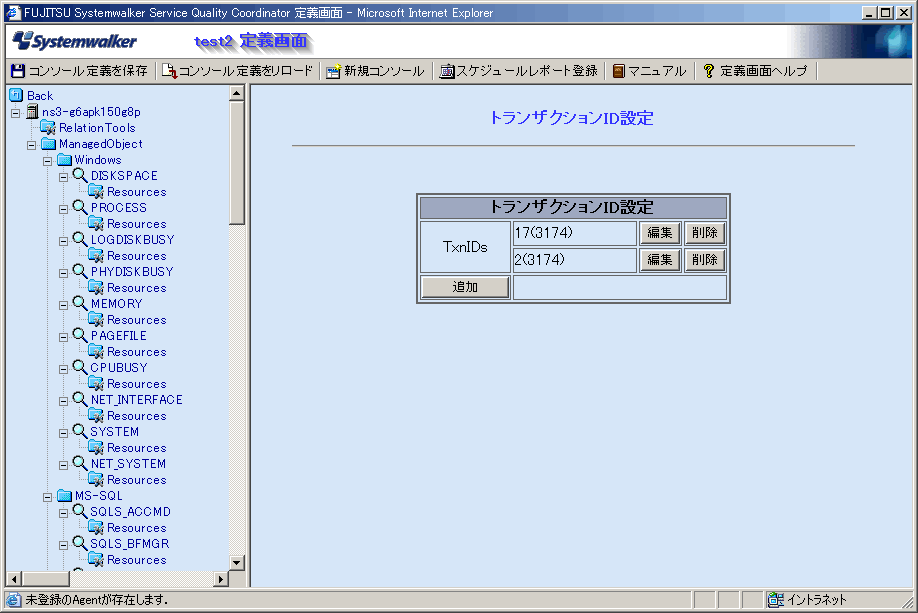Click the definition screen help question icon

pyautogui.click(x=708, y=71)
